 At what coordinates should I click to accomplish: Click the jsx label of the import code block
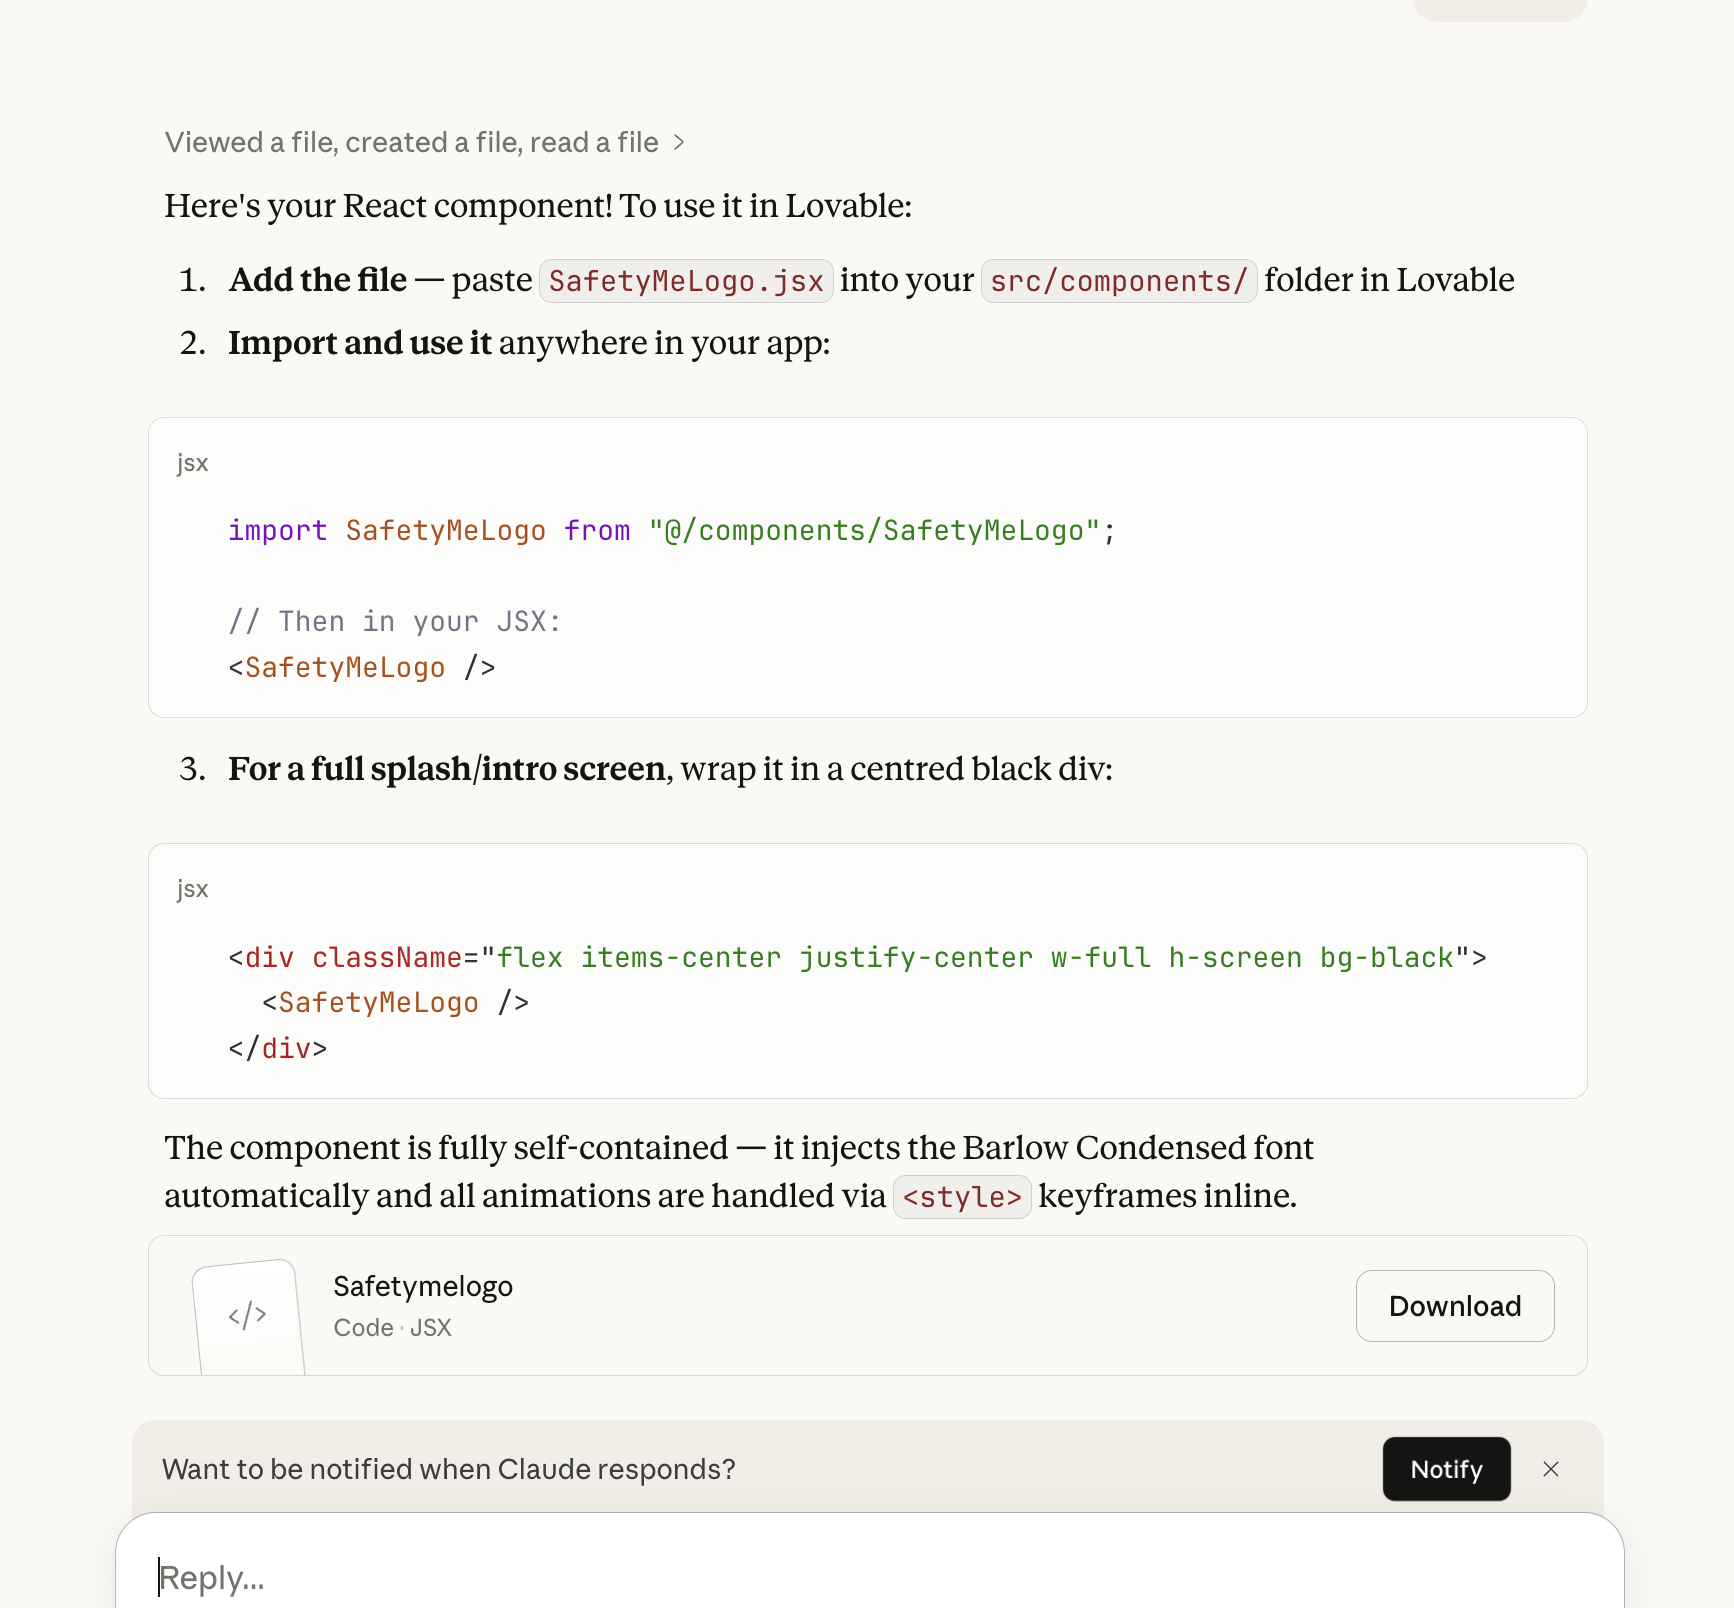tap(193, 463)
